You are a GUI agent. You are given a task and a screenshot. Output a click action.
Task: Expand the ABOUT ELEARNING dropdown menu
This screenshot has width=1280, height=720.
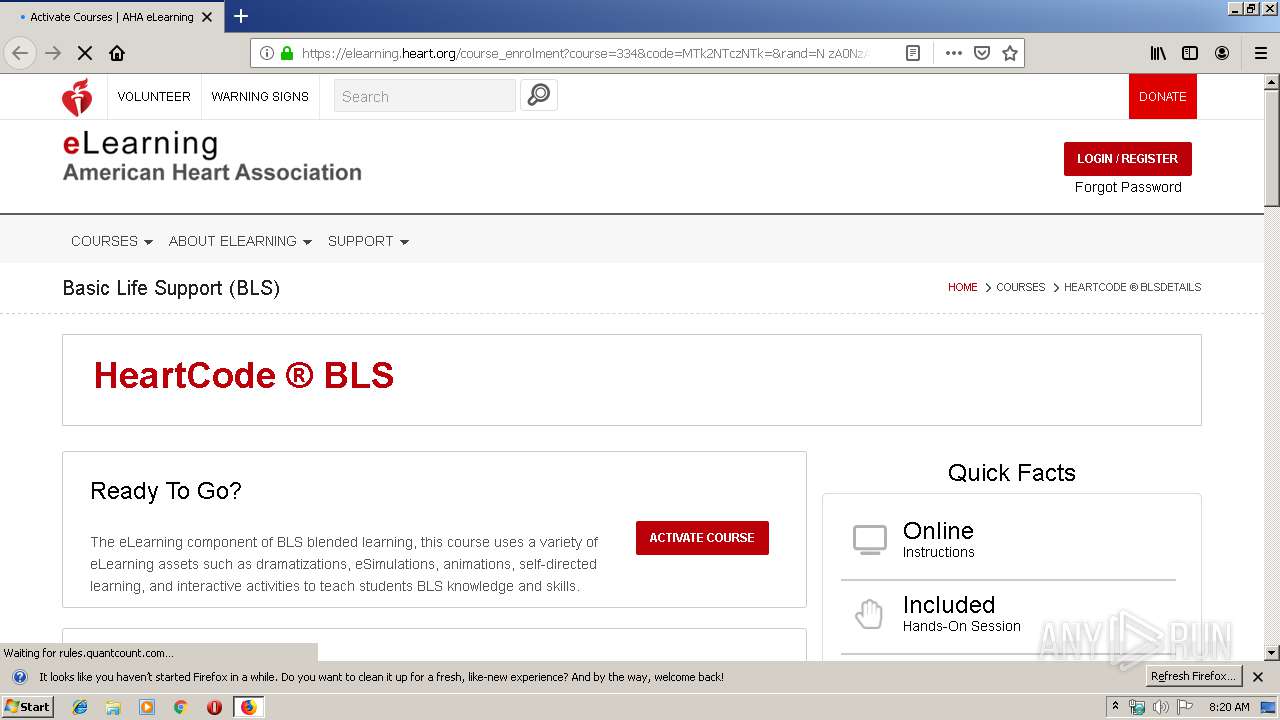coord(240,241)
